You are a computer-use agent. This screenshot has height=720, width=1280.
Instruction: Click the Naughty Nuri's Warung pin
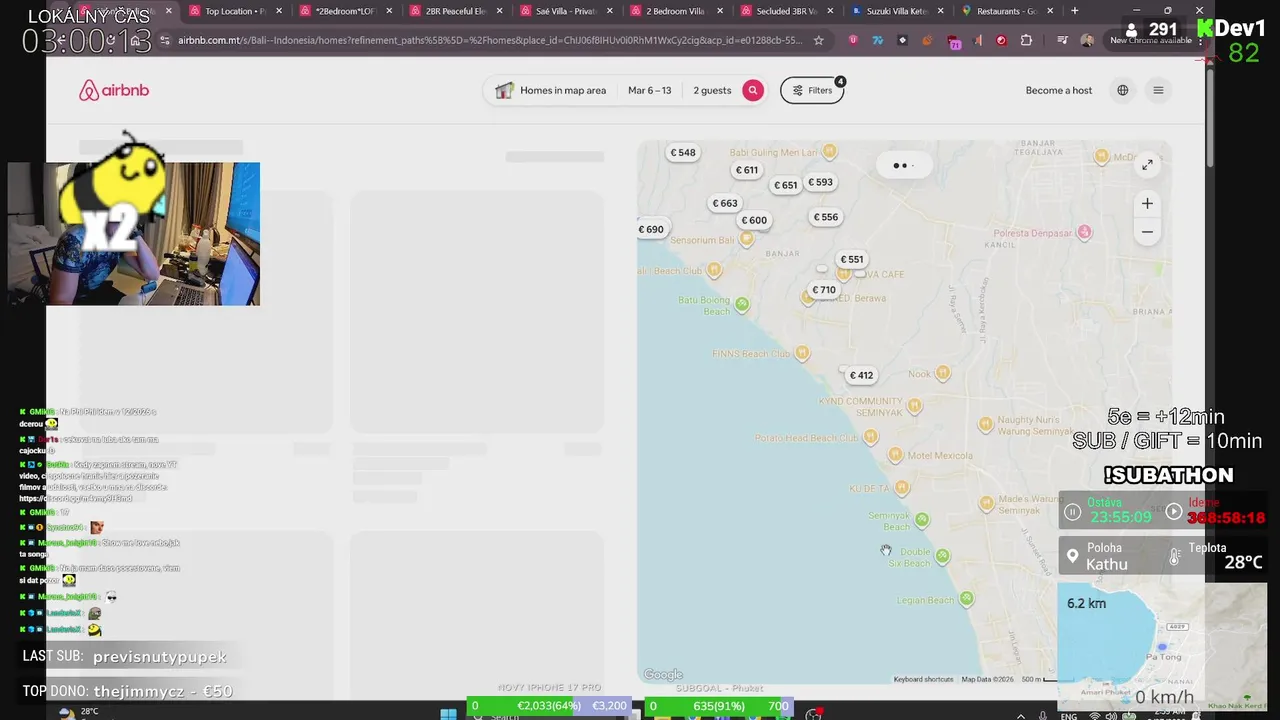(986, 424)
